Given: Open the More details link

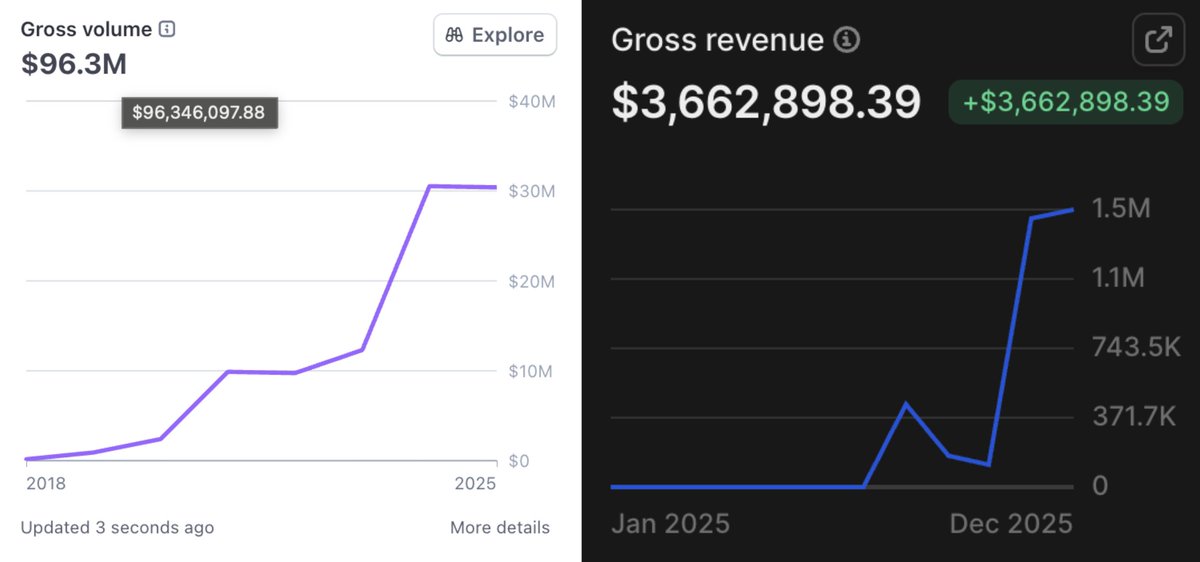Looking at the screenshot, I should click(x=500, y=527).
